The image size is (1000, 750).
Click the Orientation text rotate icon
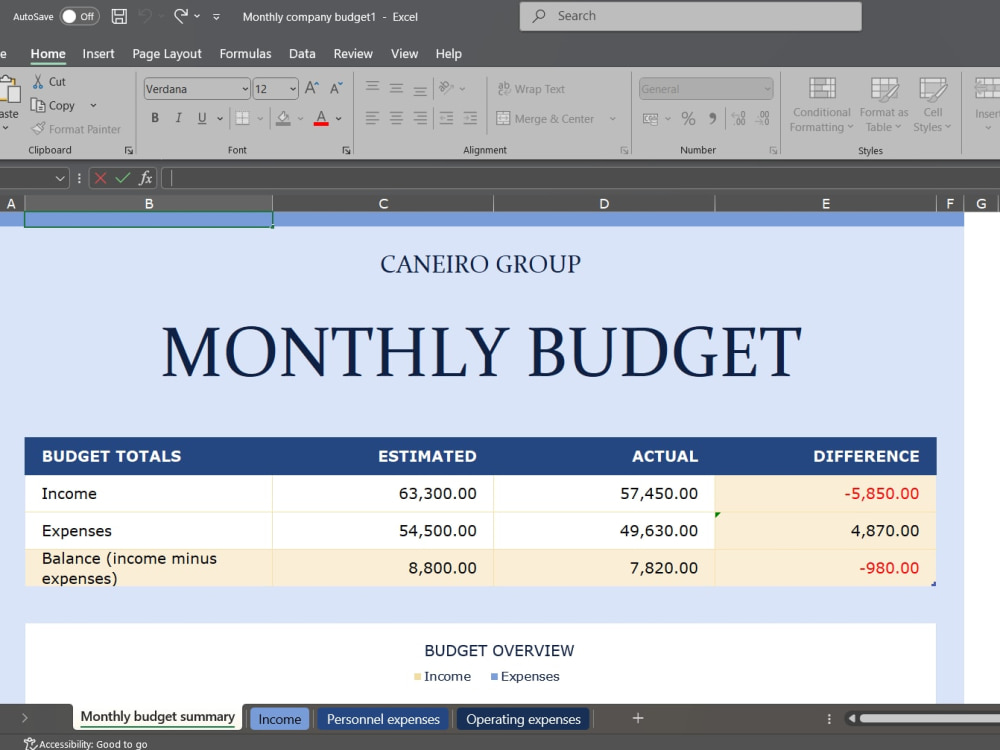[x=446, y=88]
